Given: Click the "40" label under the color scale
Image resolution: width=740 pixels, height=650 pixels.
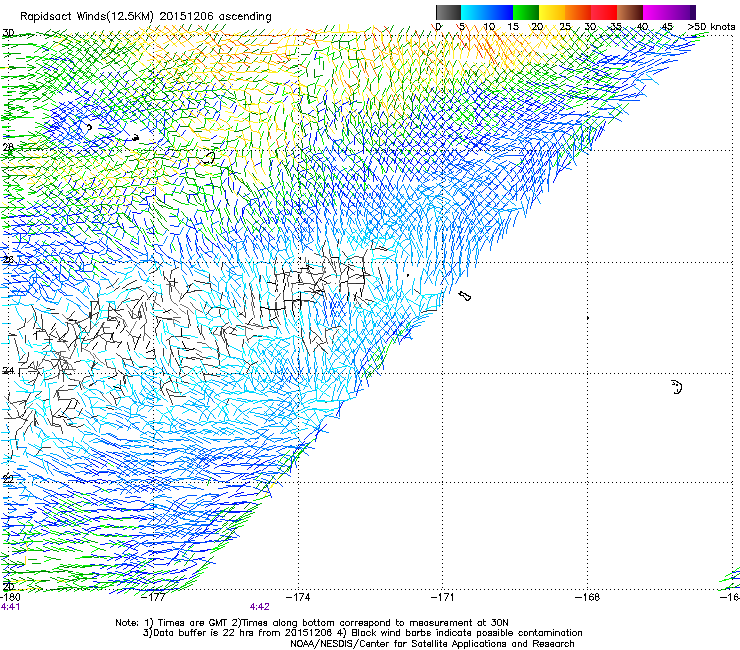Looking at the screenshot, I should [x=642, y=27].
